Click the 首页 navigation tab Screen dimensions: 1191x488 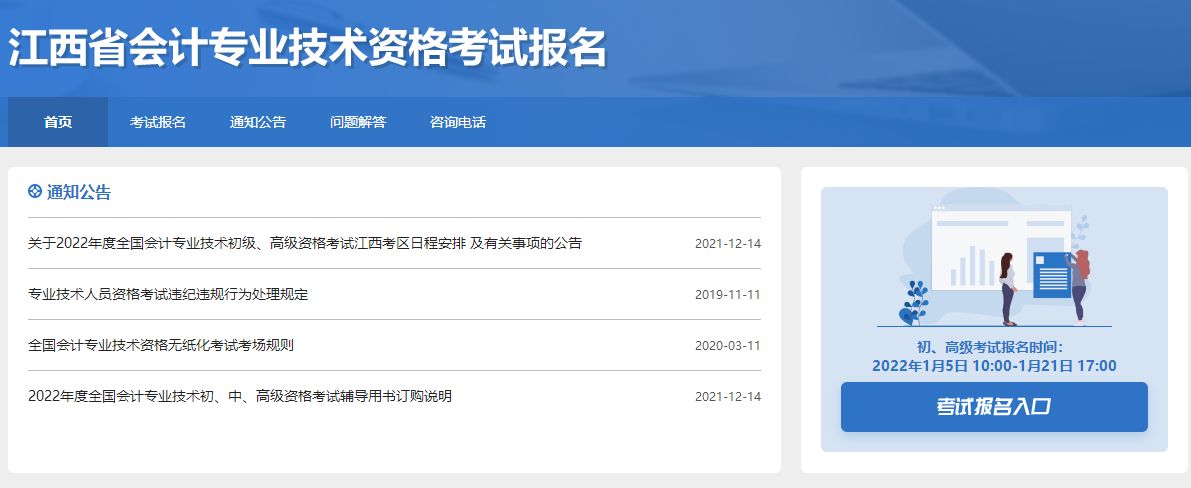[x=58, y=122]
